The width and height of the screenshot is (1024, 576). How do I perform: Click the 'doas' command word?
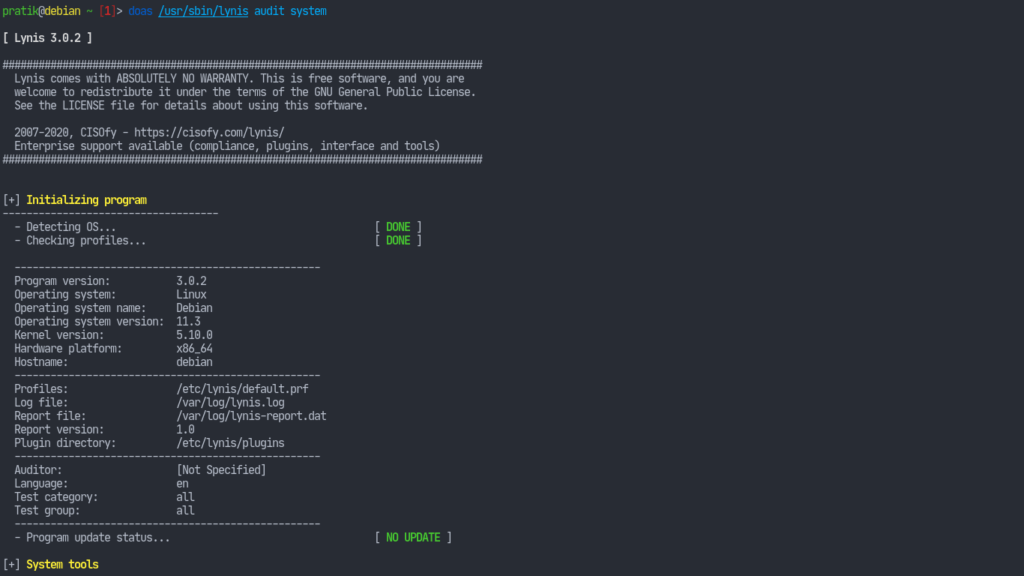tap(140, 11)
